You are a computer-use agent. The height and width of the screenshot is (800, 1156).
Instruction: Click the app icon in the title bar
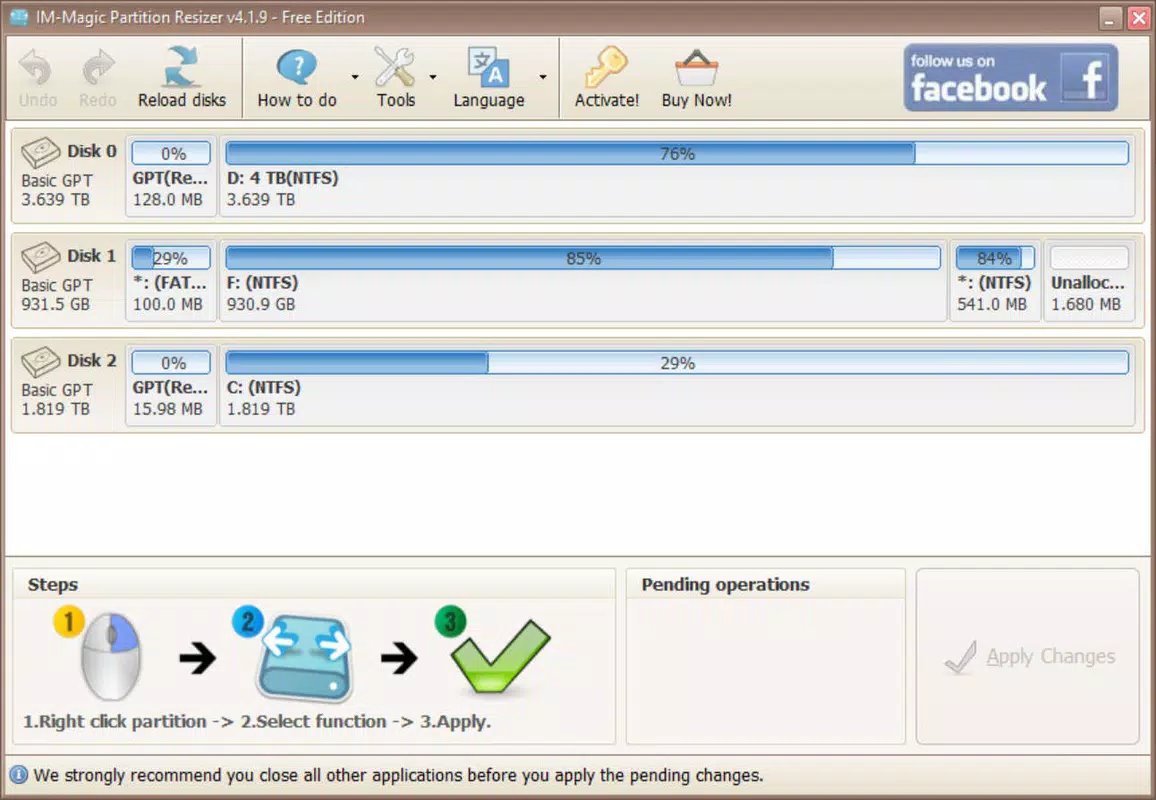coord(19,16)
